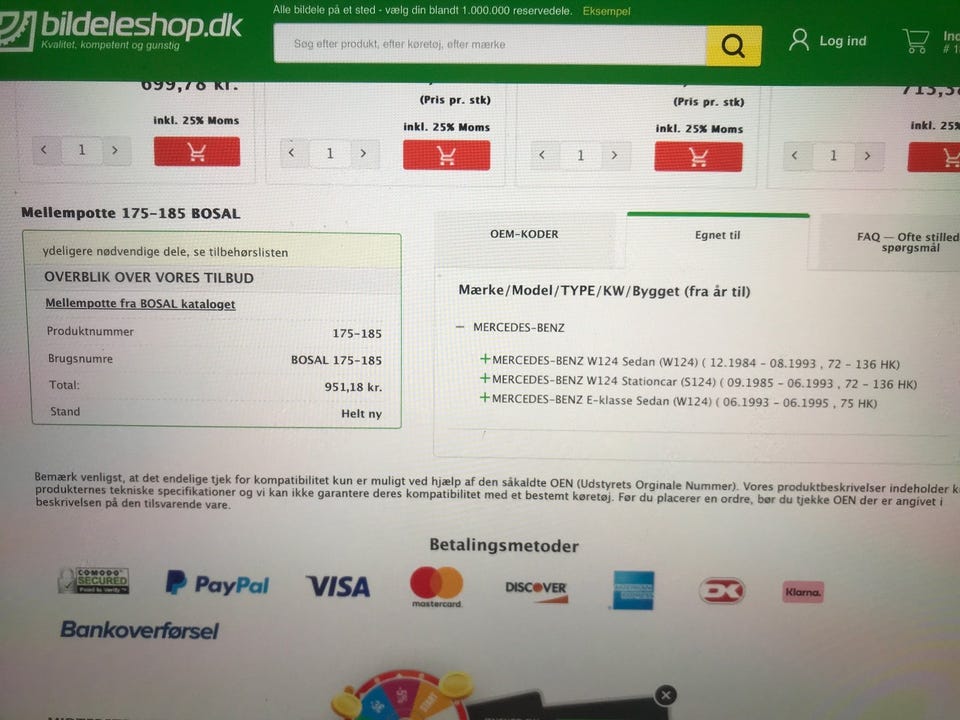Close the prize wheel popup
The width and height of the screenshot is (960, 720).
coord(666,695)
